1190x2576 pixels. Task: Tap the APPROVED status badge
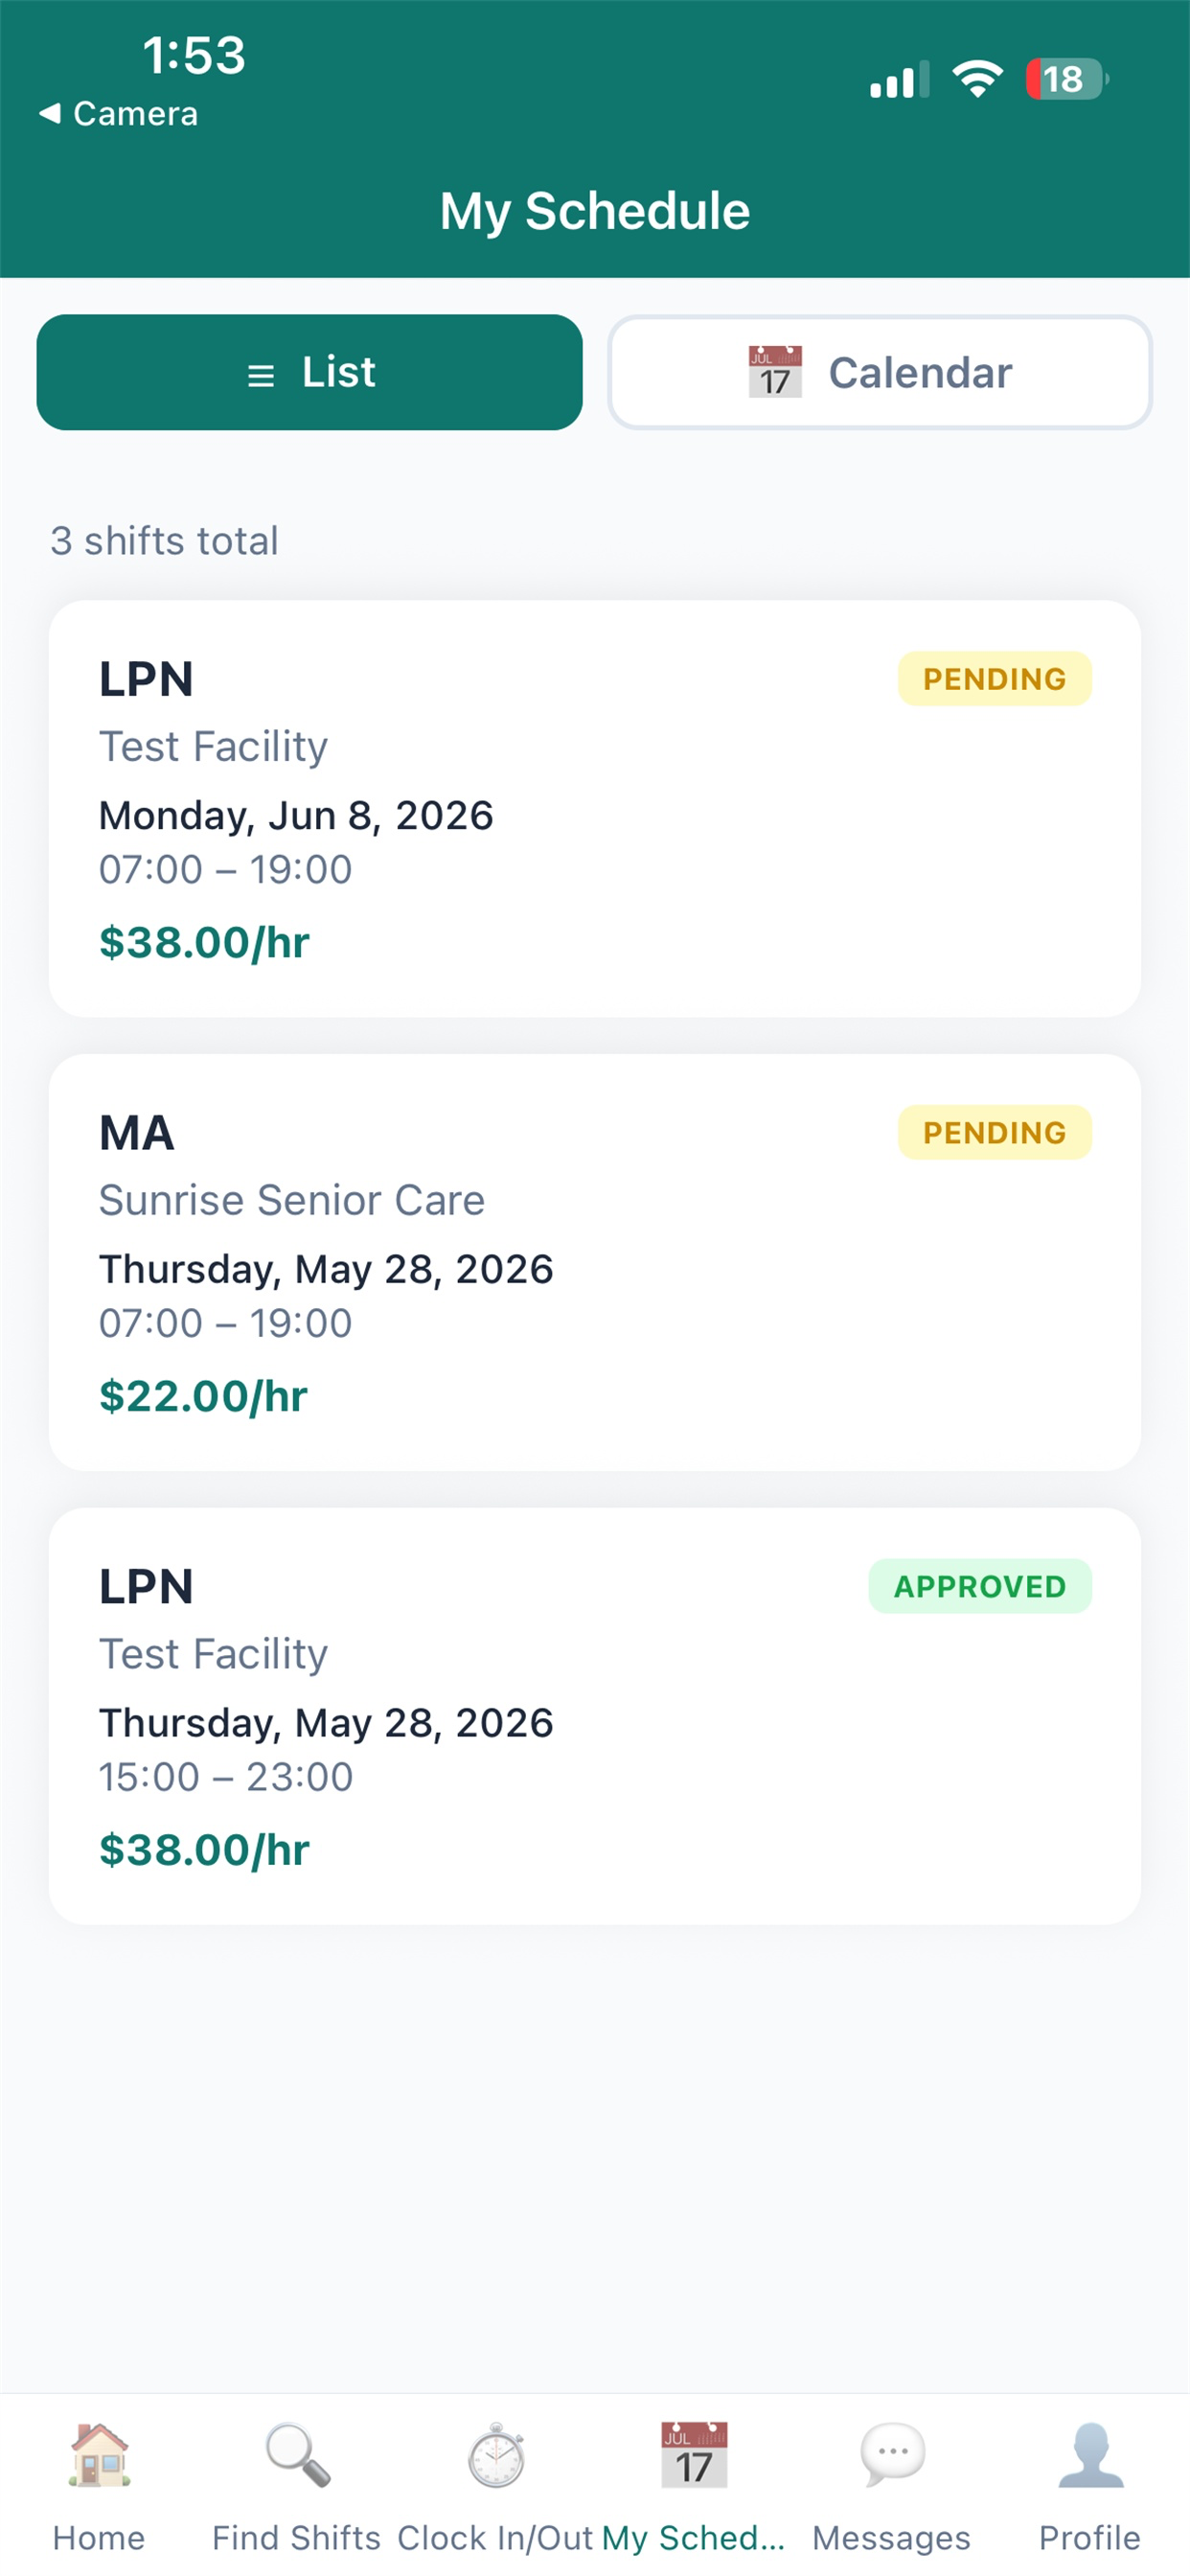[x=980, y=1586]
